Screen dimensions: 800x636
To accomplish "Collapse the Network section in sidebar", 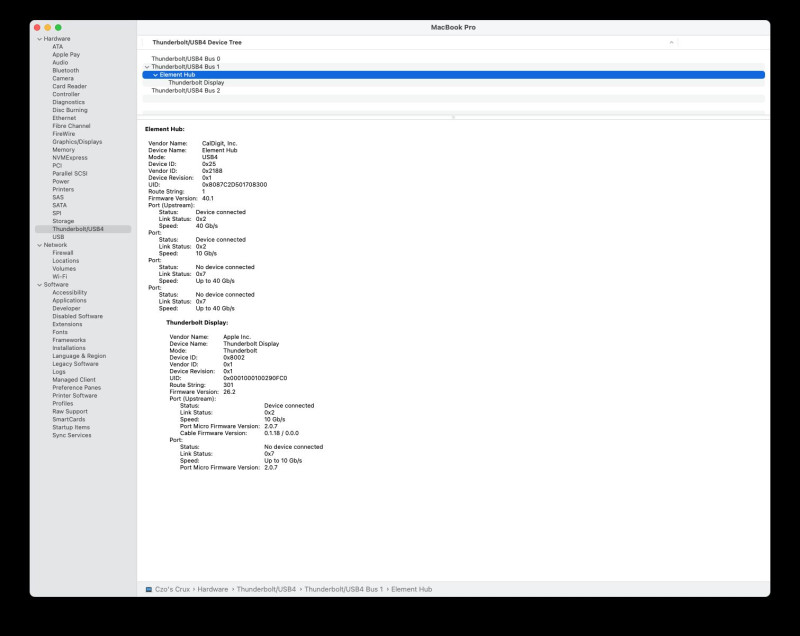I will (x=39, y=245).
